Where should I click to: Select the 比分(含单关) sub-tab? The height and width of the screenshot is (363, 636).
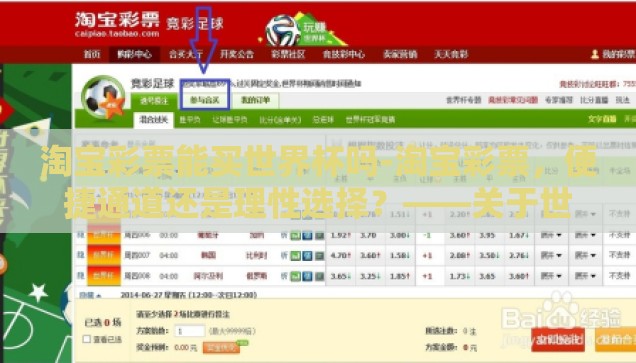point(280,120)
